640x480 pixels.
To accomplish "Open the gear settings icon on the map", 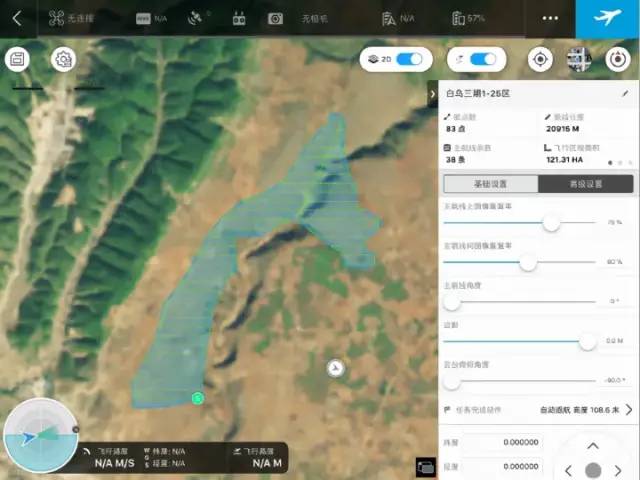I will point(63,59).
